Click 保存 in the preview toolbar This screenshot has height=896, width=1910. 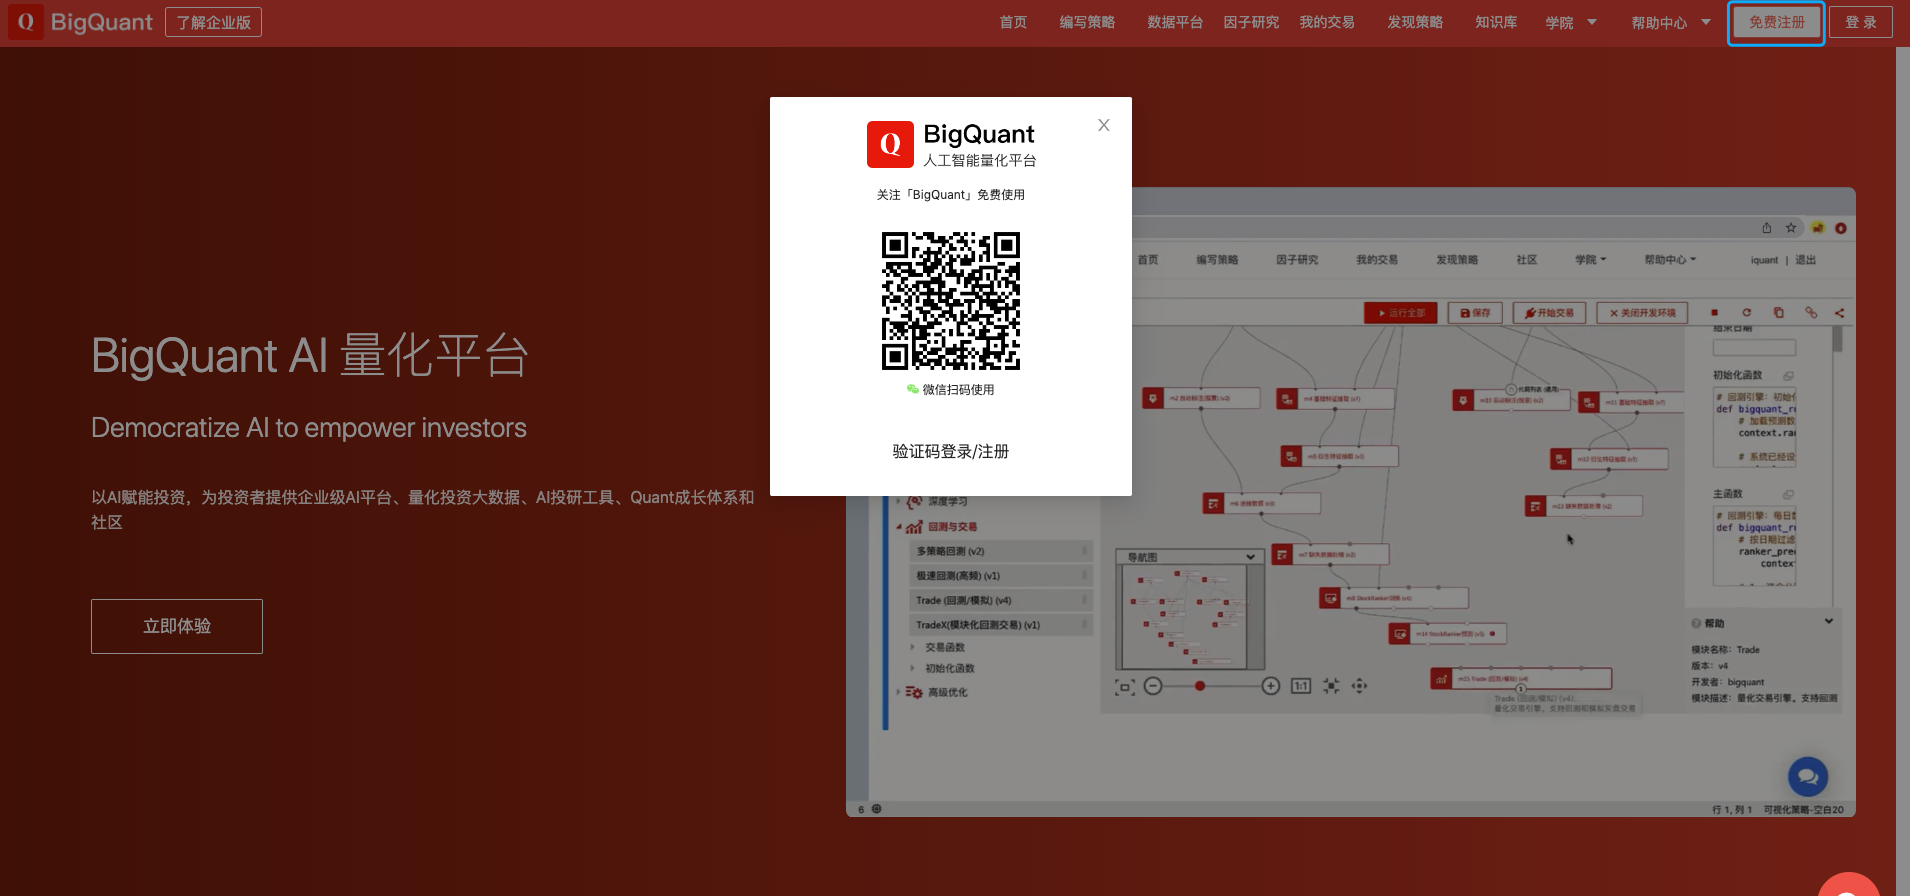pyautogui.click(x=1475, y=313)
